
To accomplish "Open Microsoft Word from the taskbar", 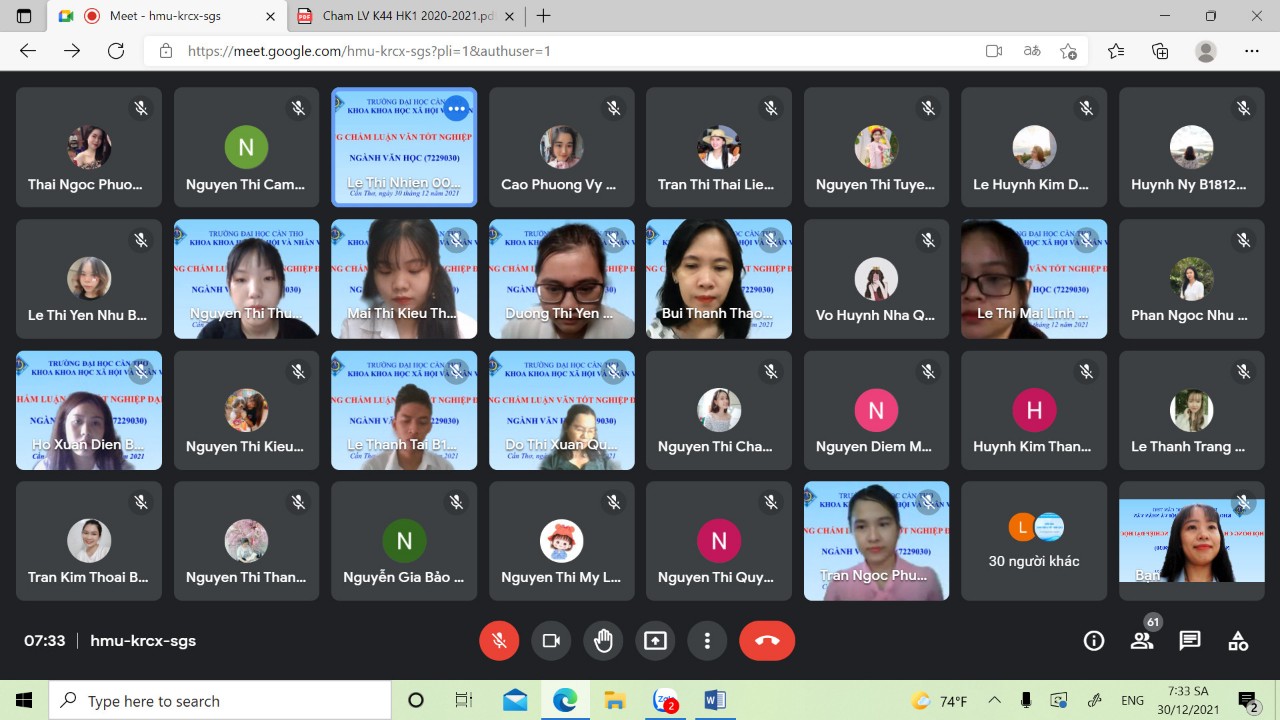I will point(715,700).
